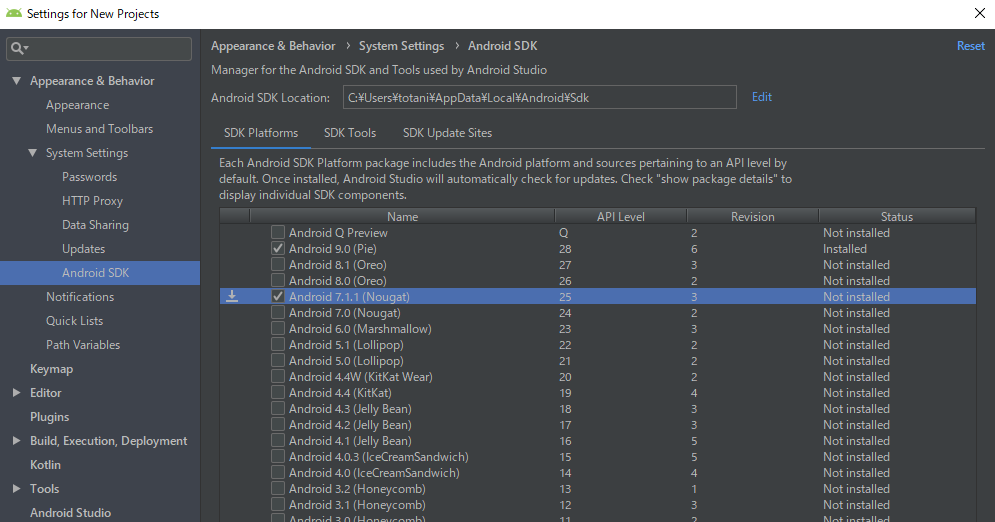Check the Android 8.0 (Oreo) checkbox
The height and width of the screenshot is (522, 995).
[x=277, y=280]
